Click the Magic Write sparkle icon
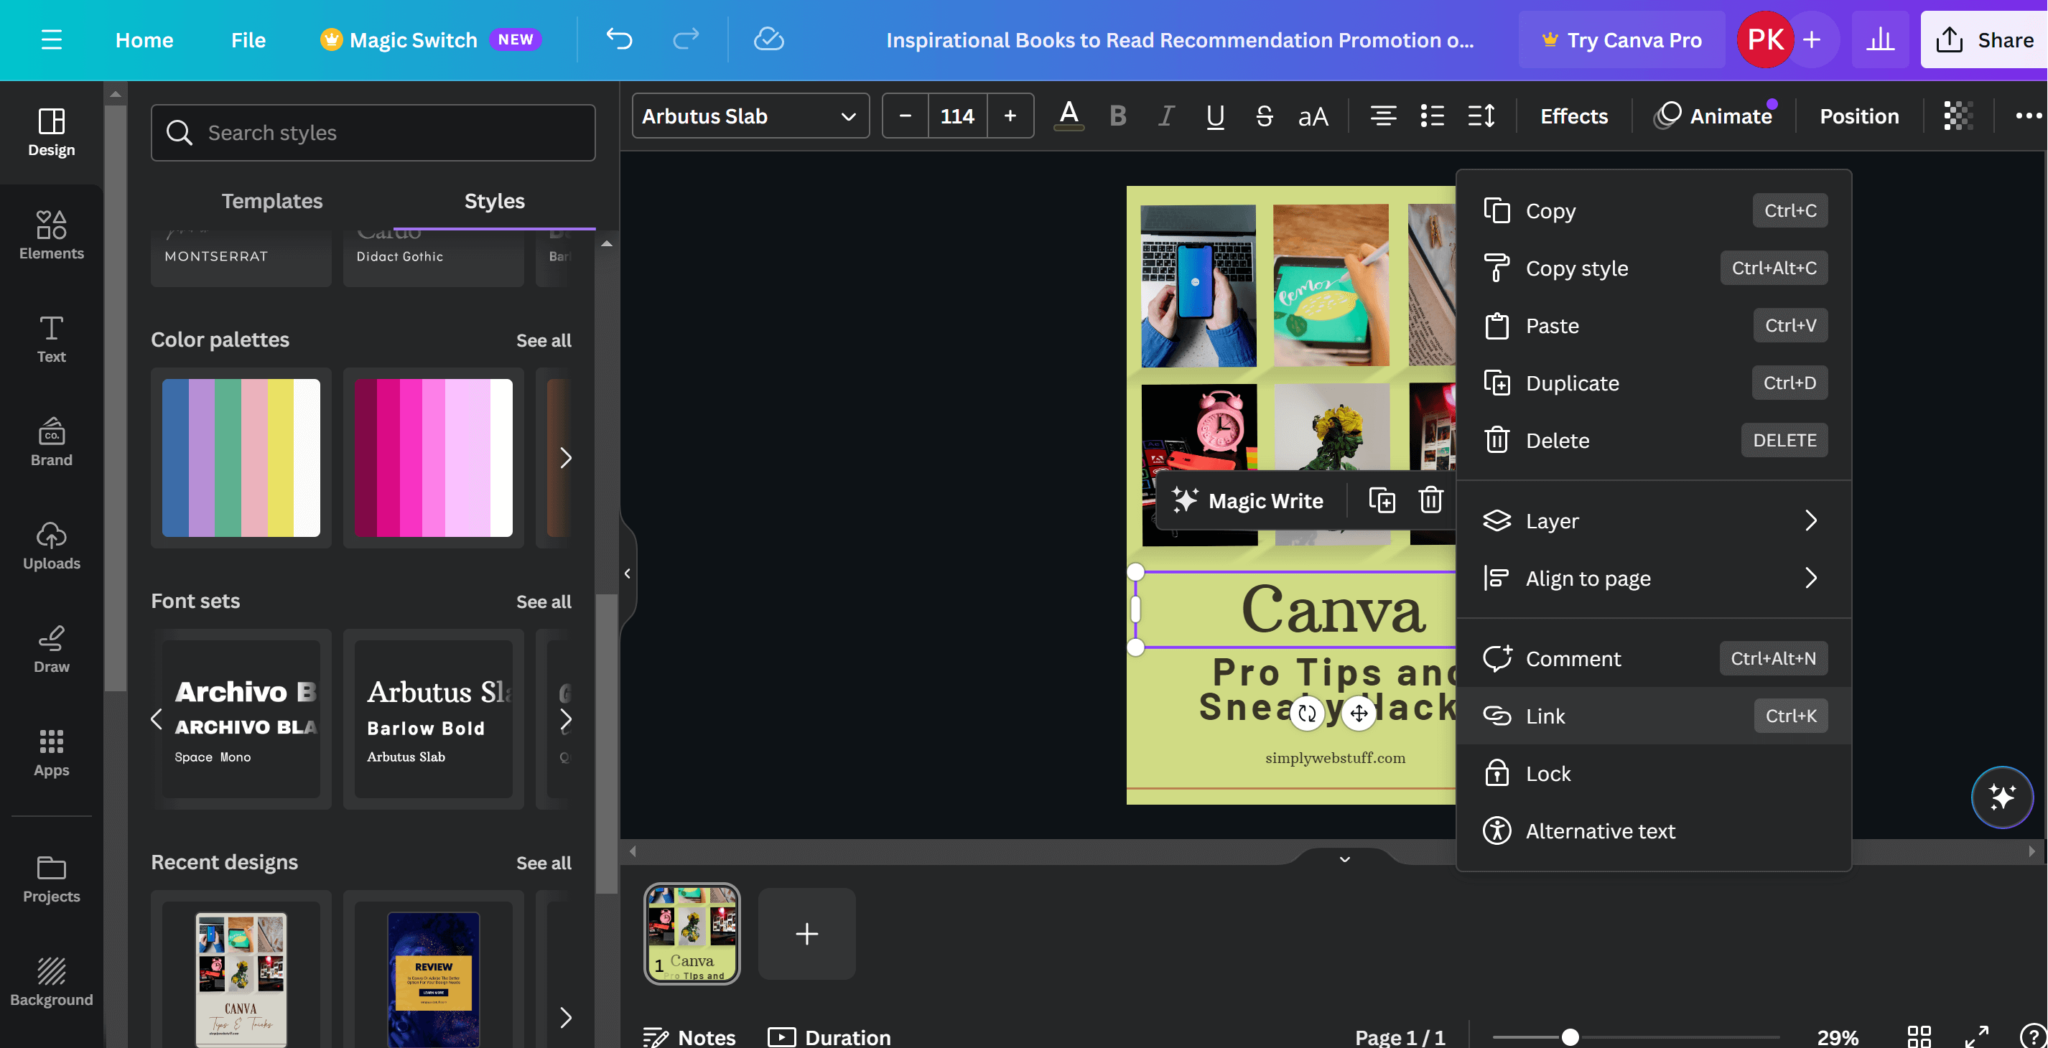The width and height of the screenshot is (2048, 1048). [1184, 500]
